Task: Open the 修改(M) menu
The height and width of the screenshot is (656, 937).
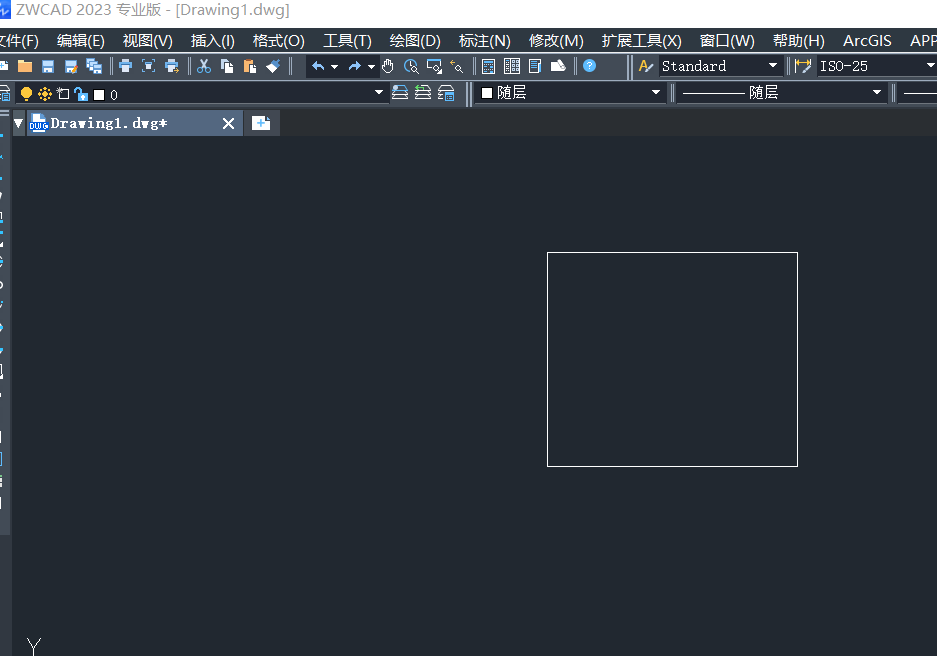Action: 556,41
